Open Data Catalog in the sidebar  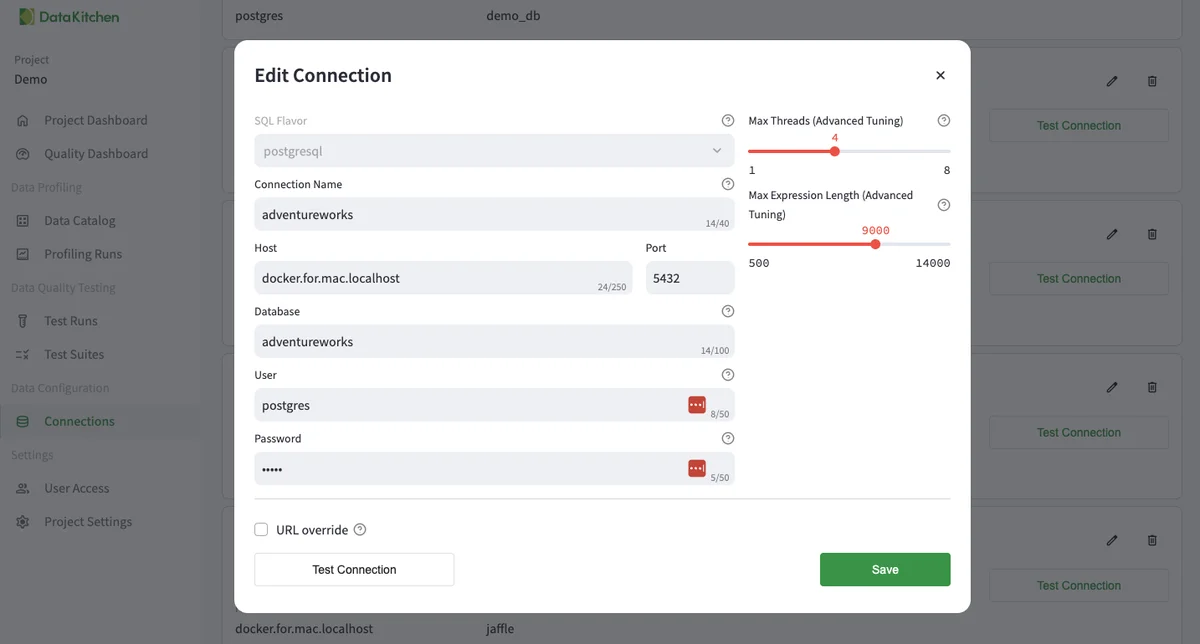pos(79,220)
